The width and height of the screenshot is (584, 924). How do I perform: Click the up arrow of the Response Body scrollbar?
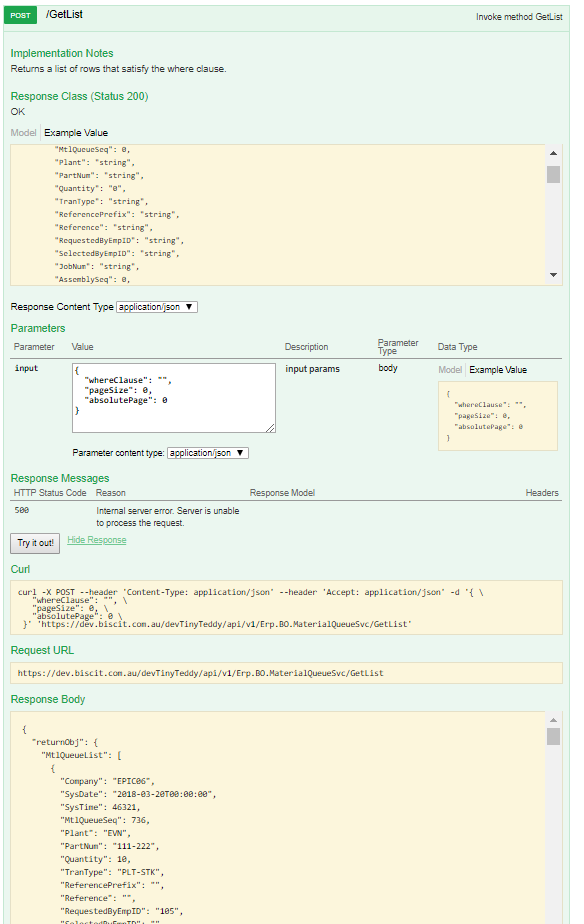tap(553, 720)
